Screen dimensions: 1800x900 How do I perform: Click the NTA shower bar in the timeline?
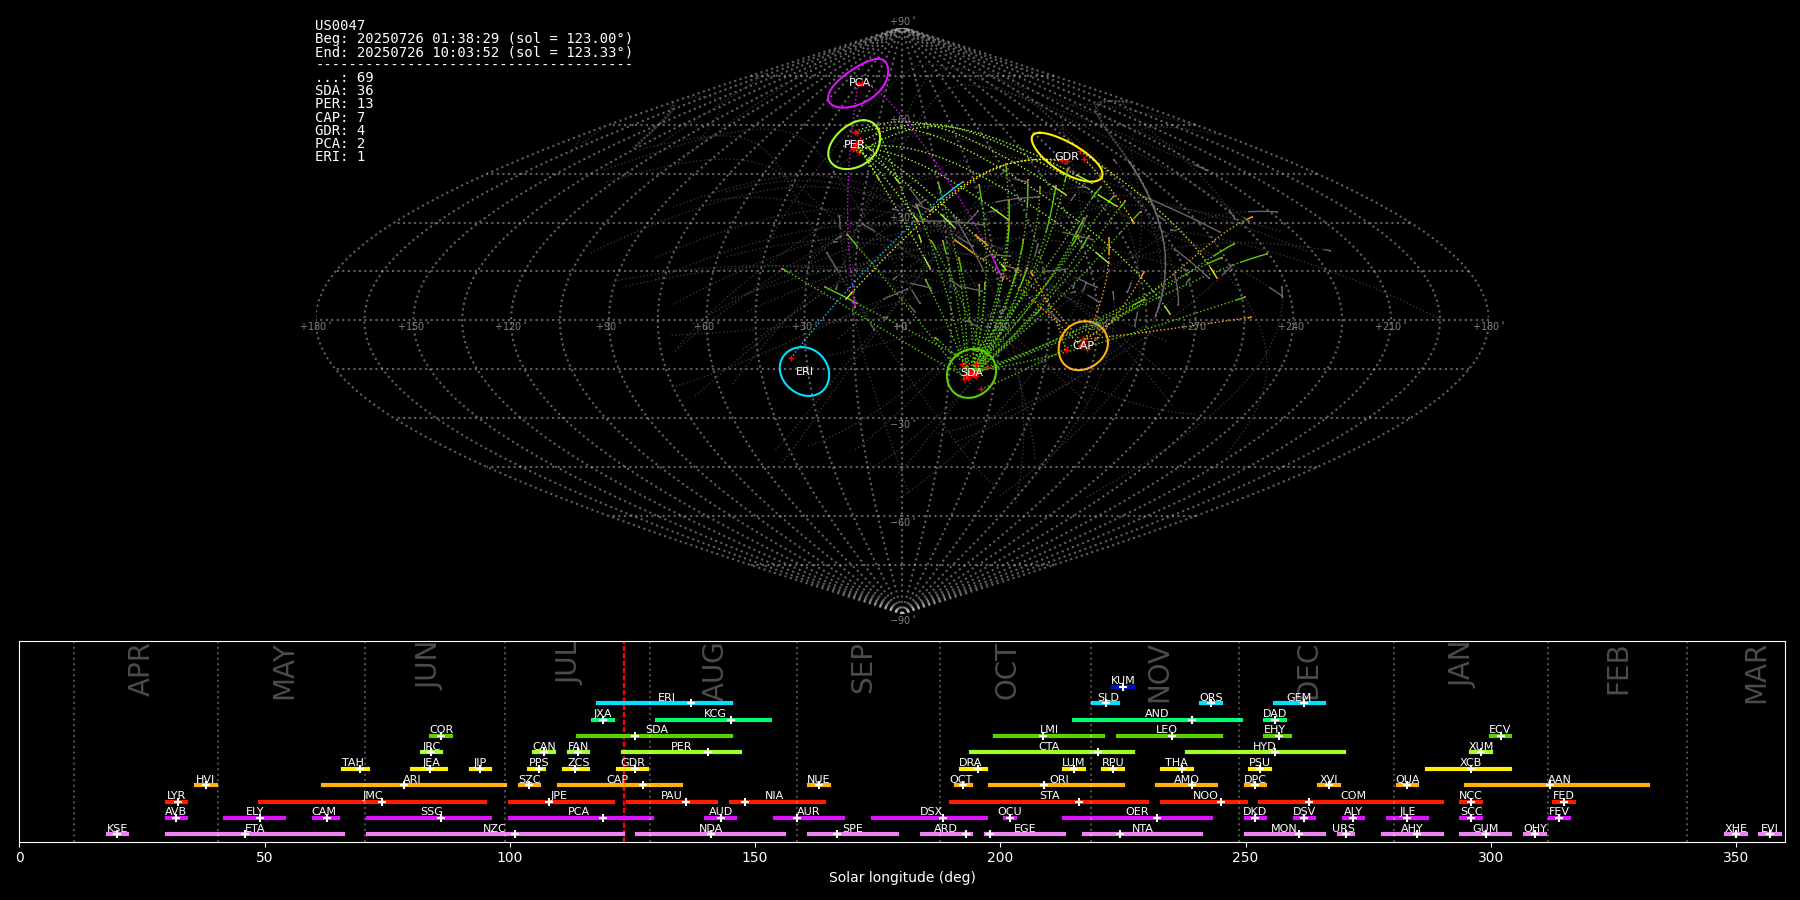click(1142, 834)
